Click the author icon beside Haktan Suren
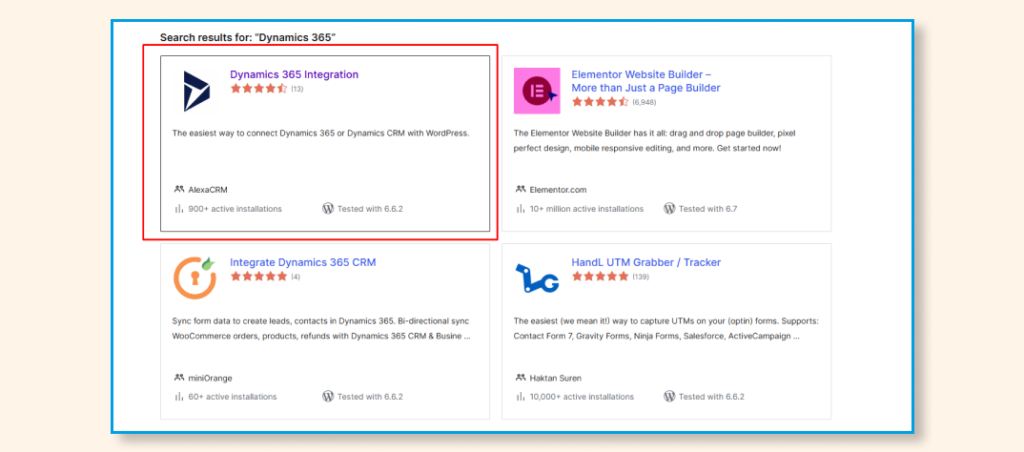The width and height of the screenshot is (1024, 452). (x=520, y=378)
